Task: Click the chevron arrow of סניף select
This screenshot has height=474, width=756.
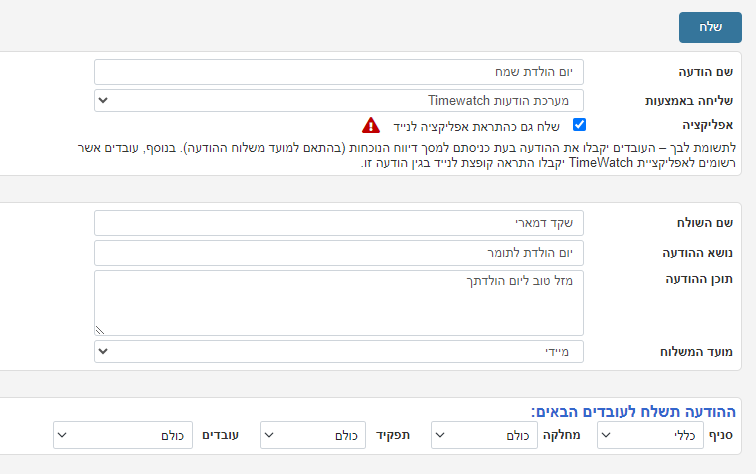Action: tap(607, 435)
